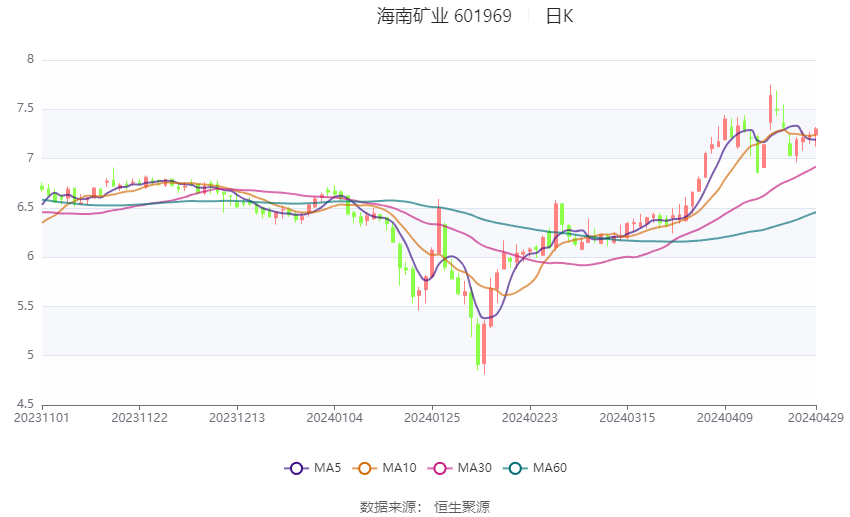Image resolution: width=850 pixels, height=517 pixels.
Task: Click the 6 price axis label
Action: [x=30, y=256]
